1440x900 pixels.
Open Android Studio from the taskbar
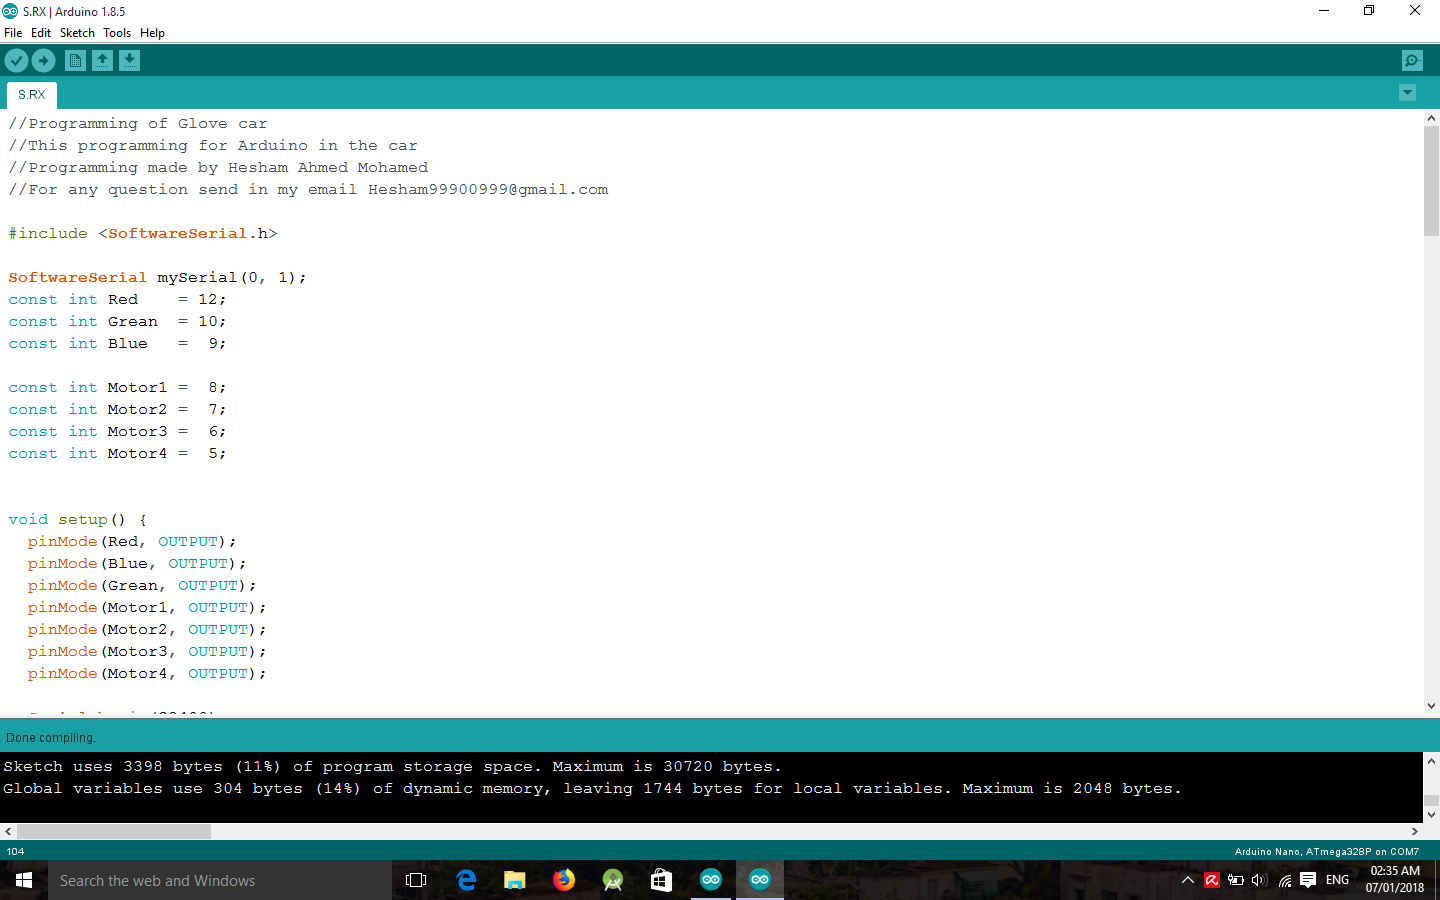[612, 880]
